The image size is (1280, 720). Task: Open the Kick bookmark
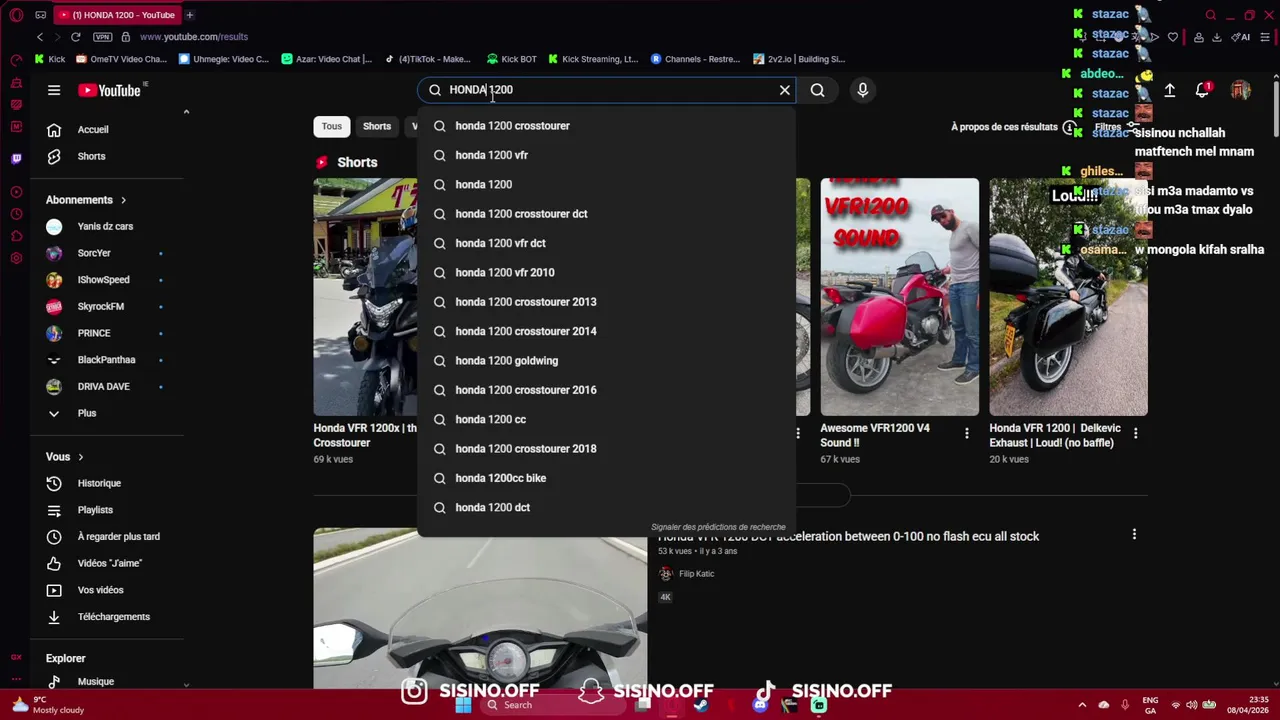(49, 59)
